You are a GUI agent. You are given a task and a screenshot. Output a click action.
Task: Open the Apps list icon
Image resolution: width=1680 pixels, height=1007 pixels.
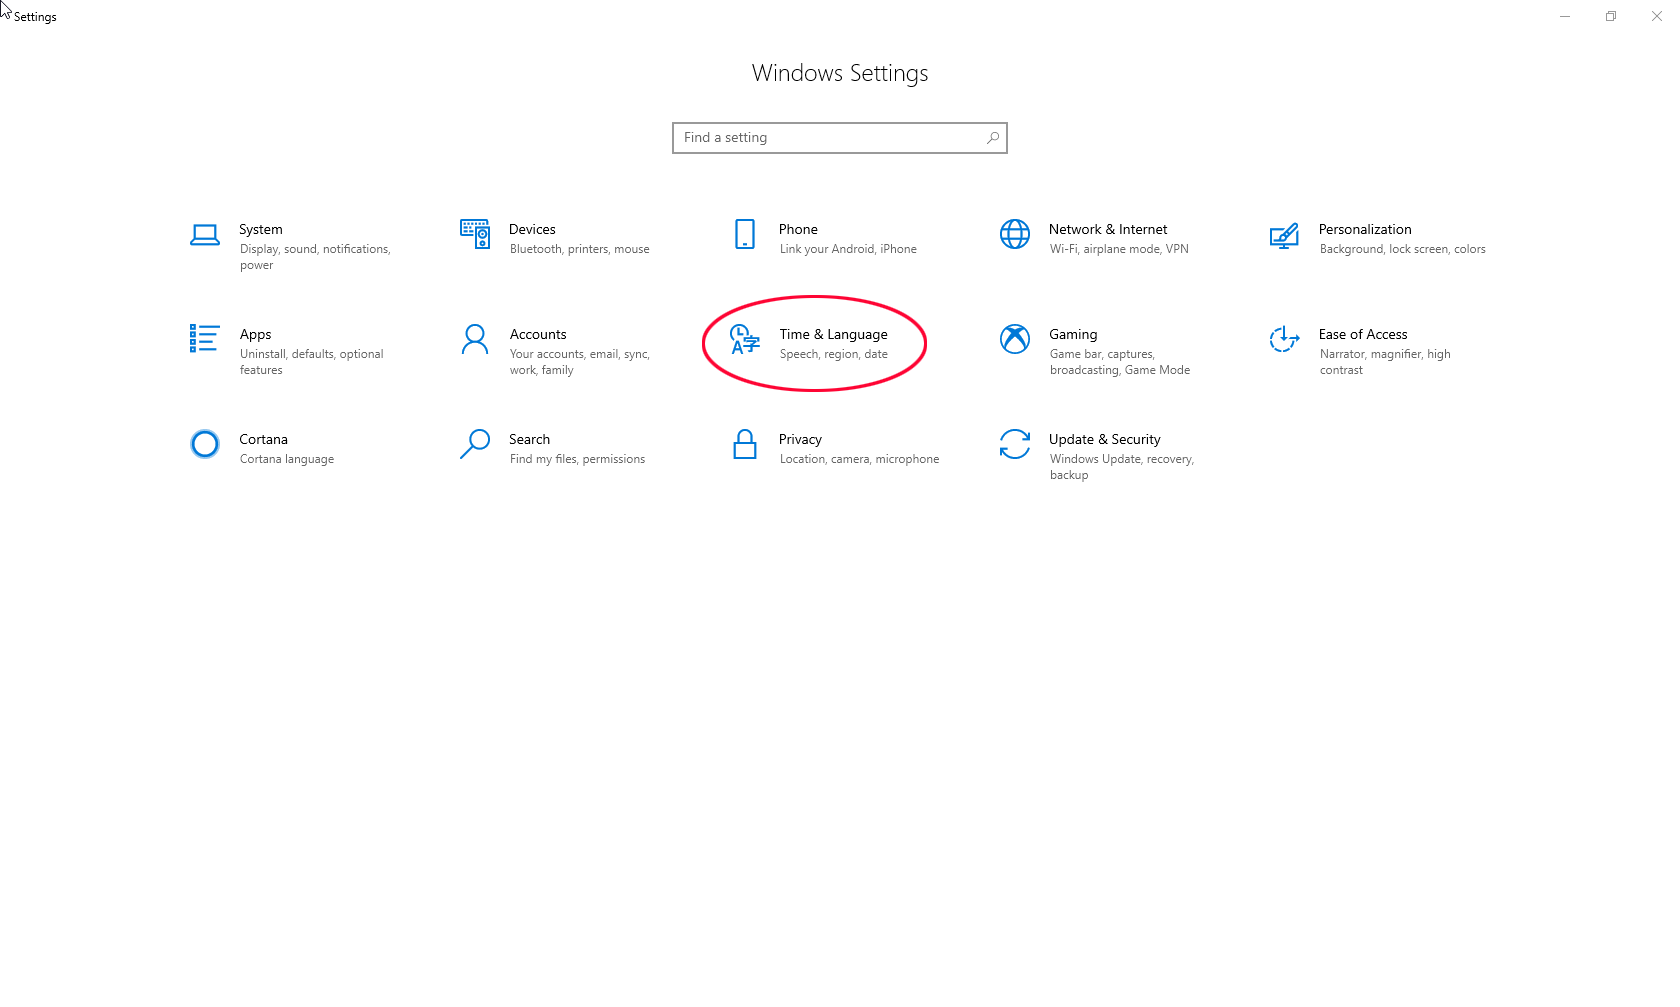click(205, 338)
